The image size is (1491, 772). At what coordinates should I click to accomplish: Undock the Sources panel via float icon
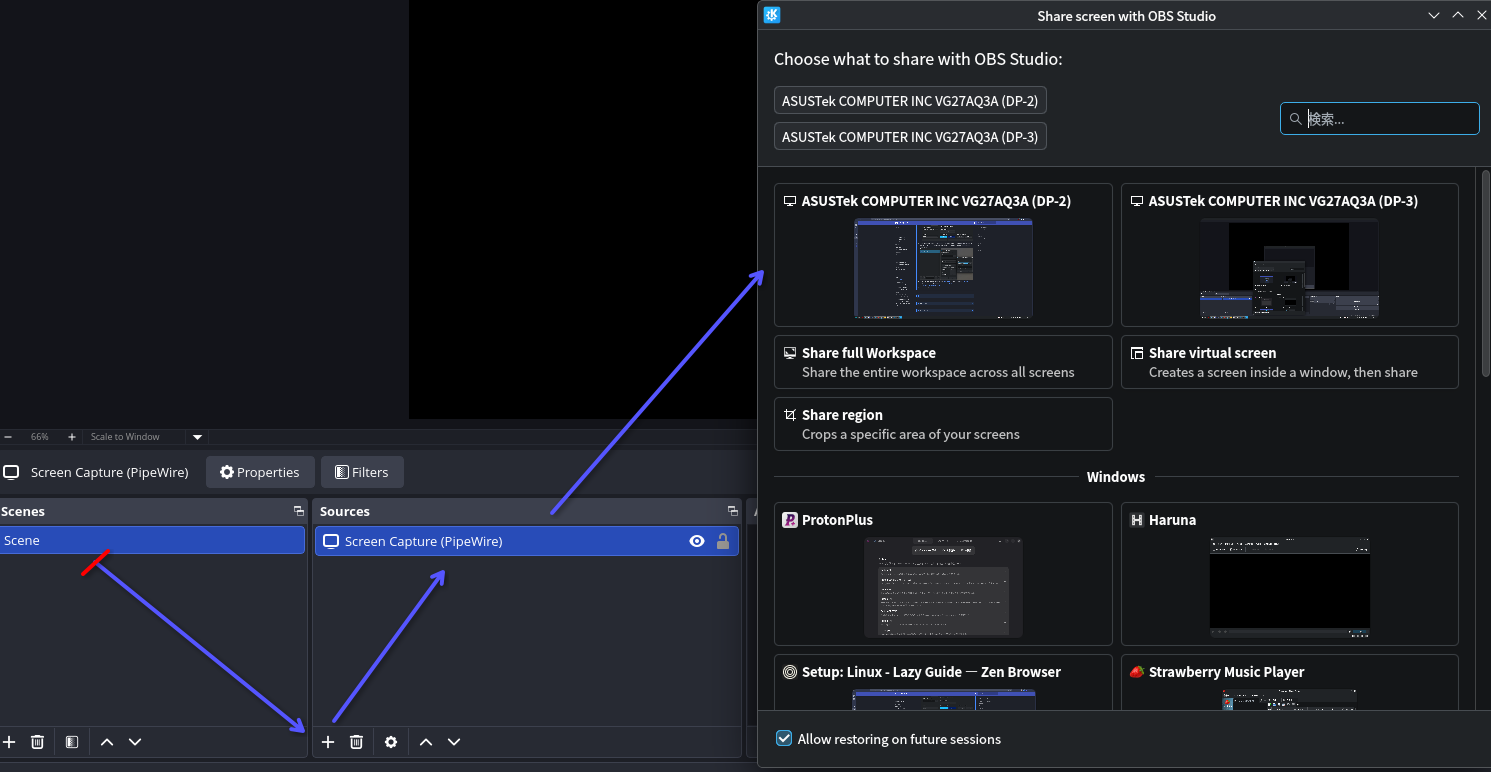pyautogui.click(x=733, y=511)
